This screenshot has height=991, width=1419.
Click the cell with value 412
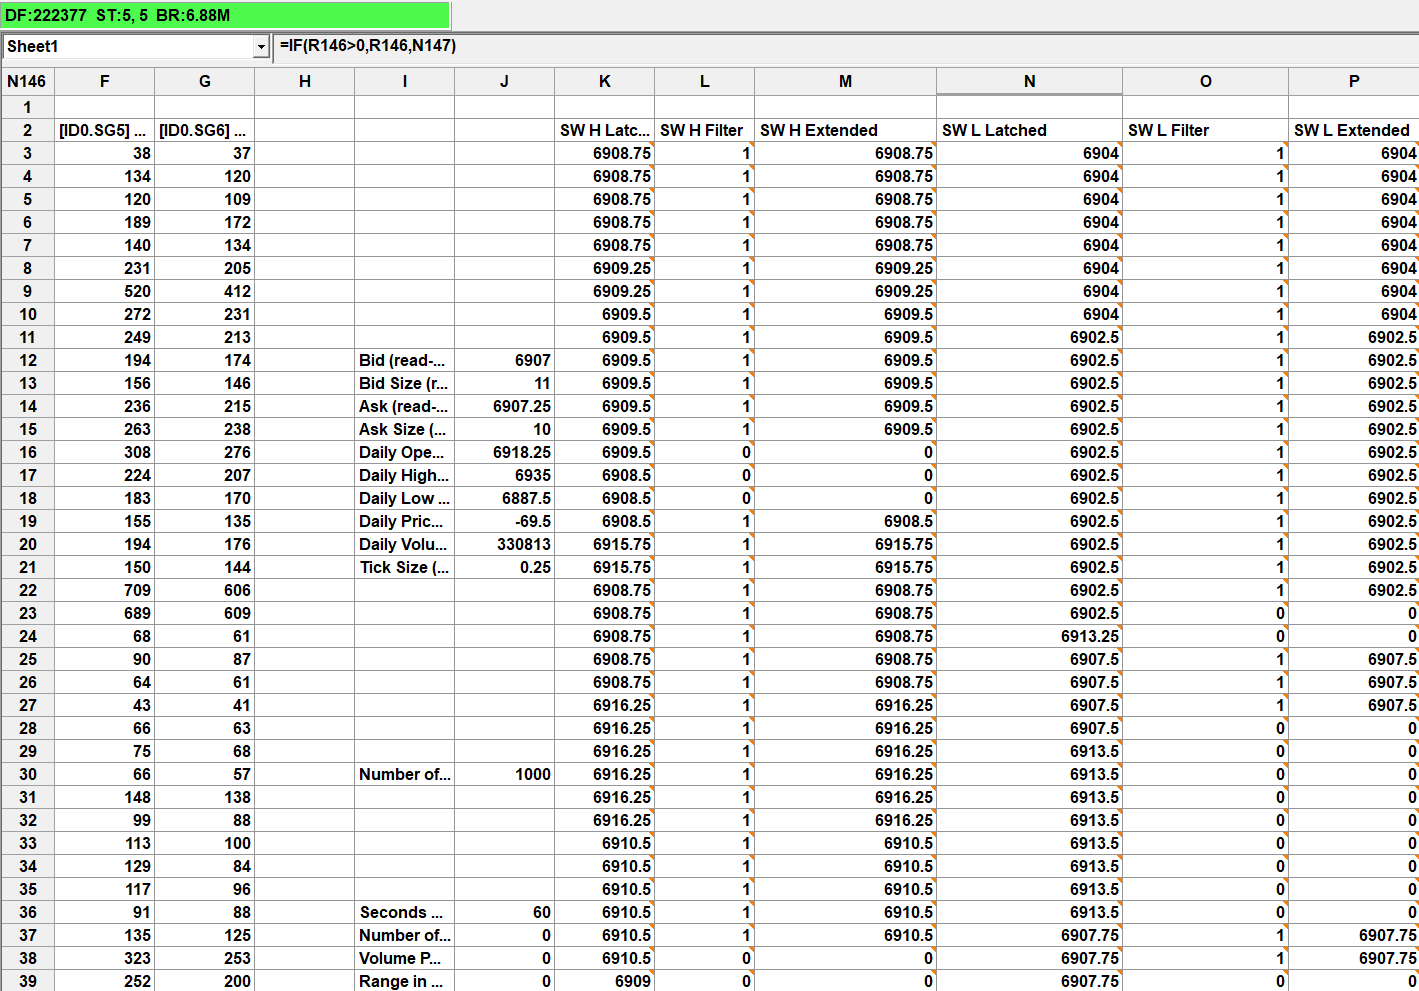pos(205,291)
